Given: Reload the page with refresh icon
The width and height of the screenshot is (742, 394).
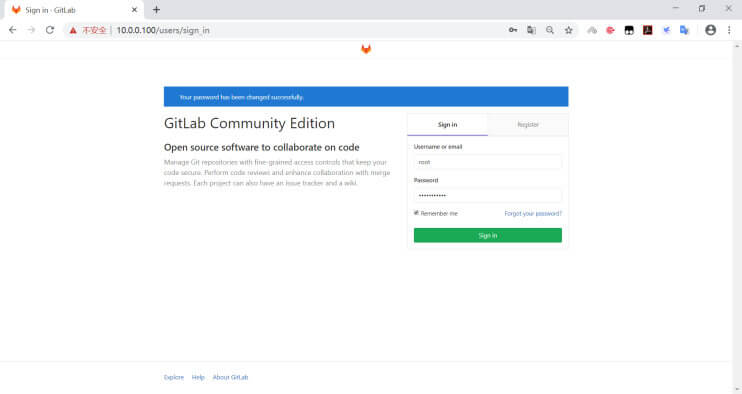Looking at the screenshot, I should pyautogui.click(x=50, y=30).
